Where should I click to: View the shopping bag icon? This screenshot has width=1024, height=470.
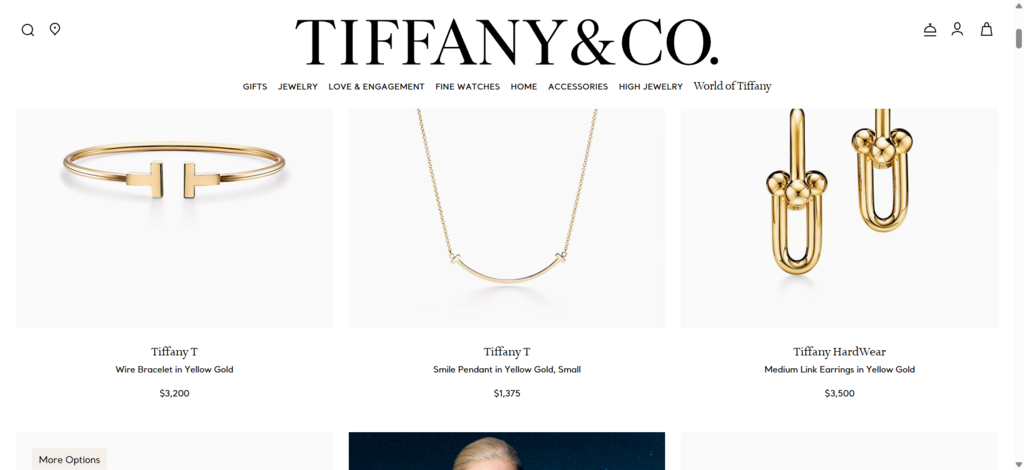(987, 29)
